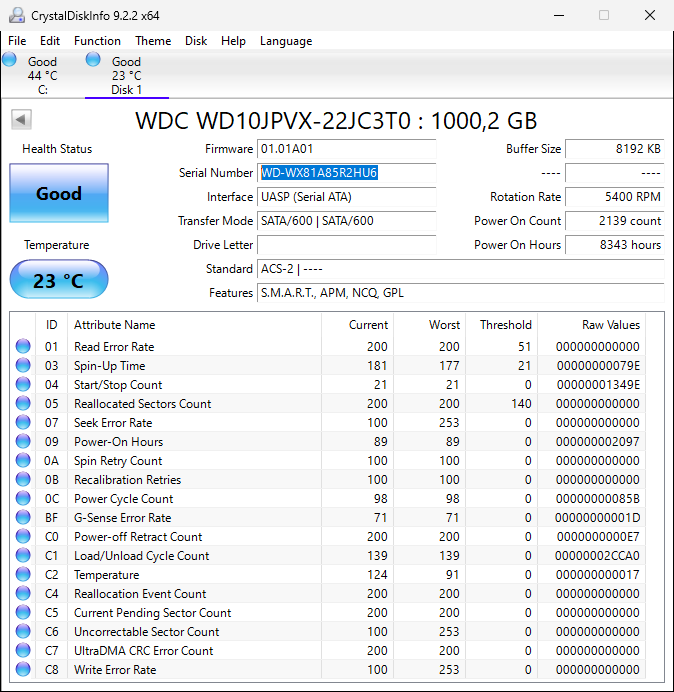
Task: Click status orb for Seek Error Rate
Action: [x=23, y=422]
